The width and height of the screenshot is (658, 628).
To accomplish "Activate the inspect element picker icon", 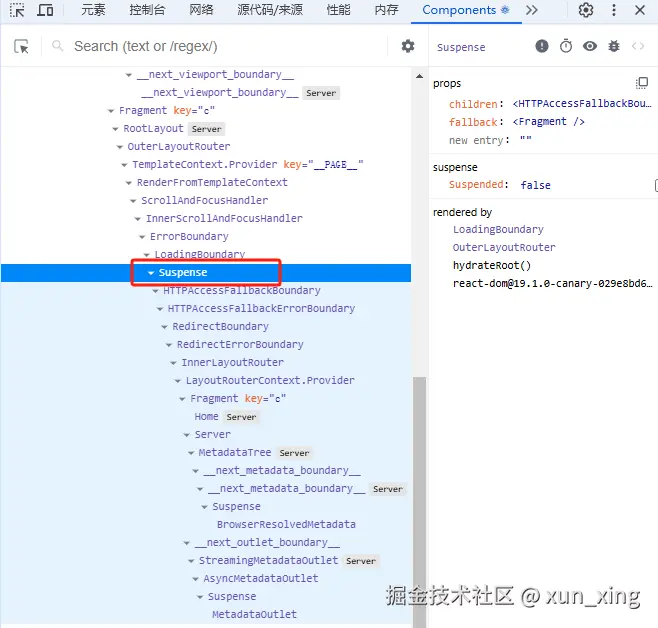I will coord(17,10).
